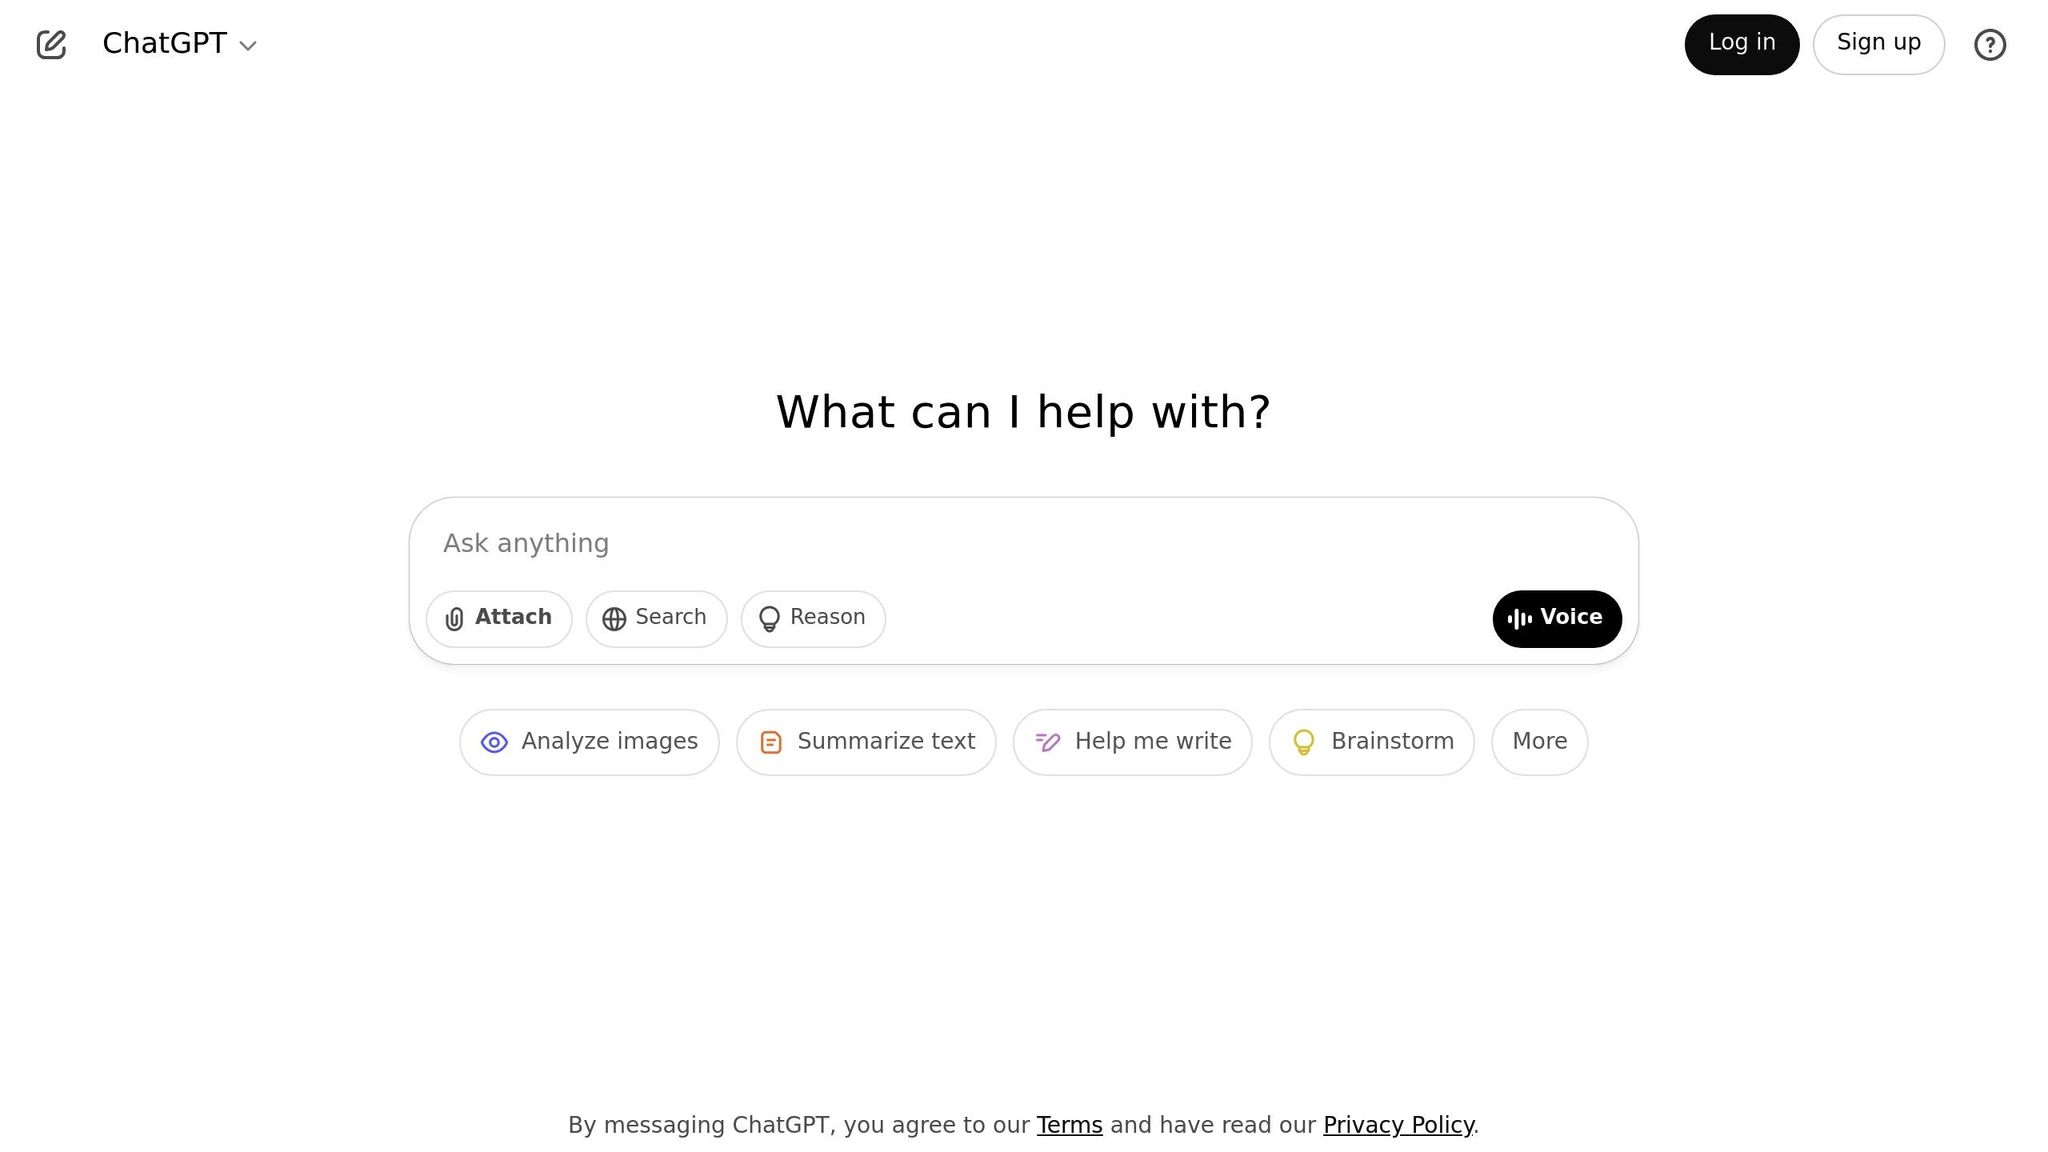
Task: Click the eye icon for Analyze images
Action: pyautogui.click(x=494, y=743)
